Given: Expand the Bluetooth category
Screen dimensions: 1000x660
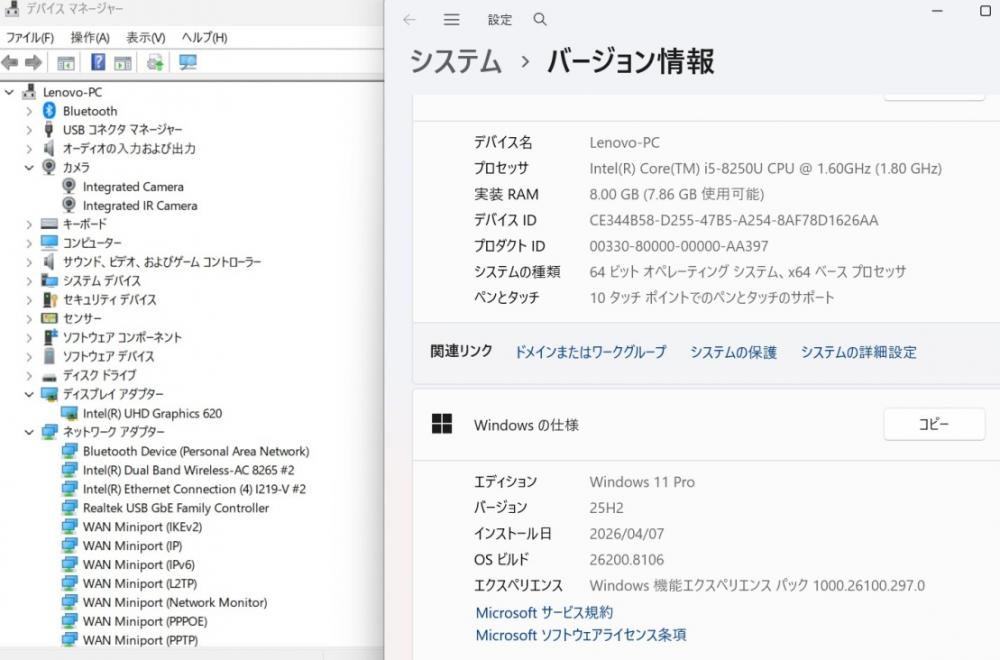Looking at the screenshot, I should [29, 111].
